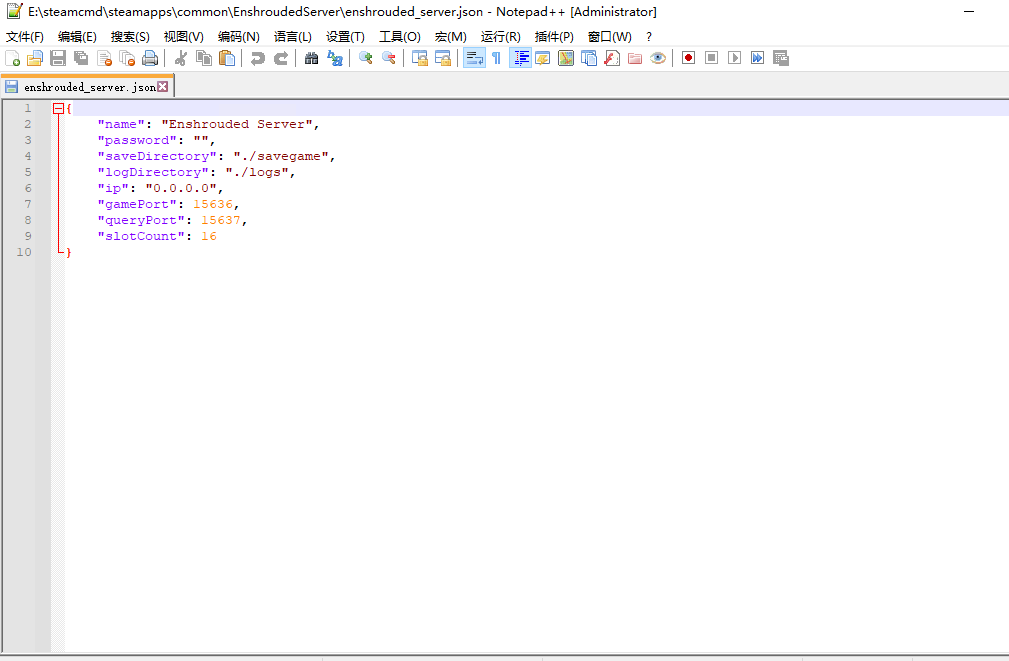Image resolution: width=1009 pixels, height=661 pixels.
Task: Click the Zoom in magnifier icon
Action: coord(366,58)
